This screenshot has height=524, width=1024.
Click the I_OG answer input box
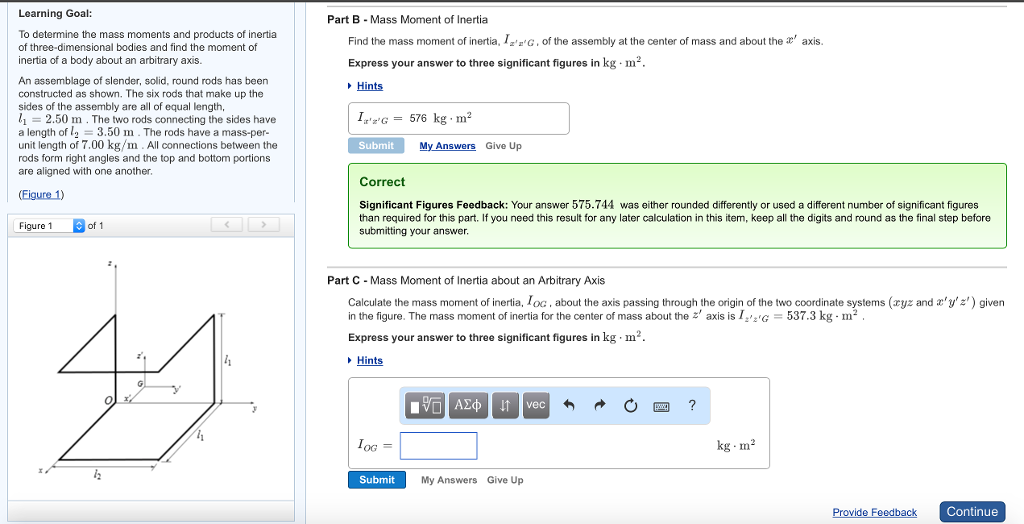pos(438,446)
